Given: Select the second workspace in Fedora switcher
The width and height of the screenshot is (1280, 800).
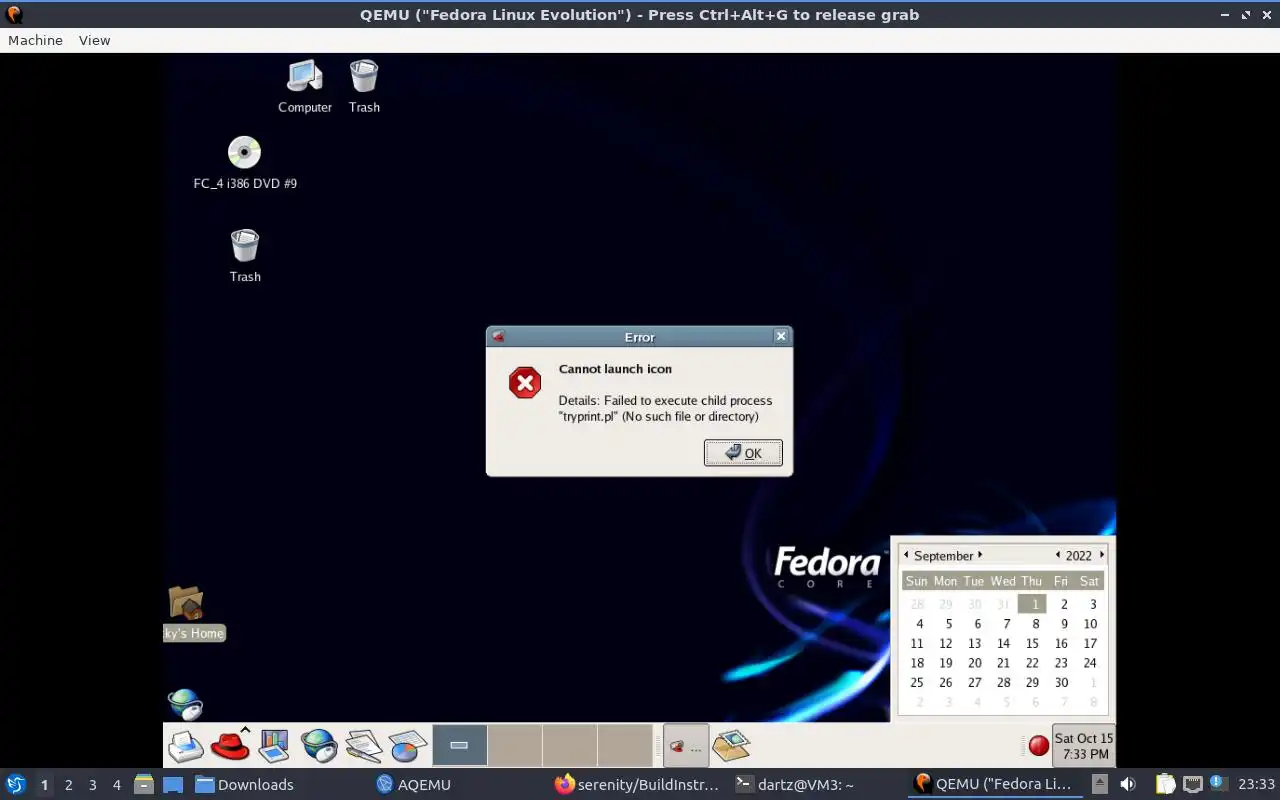Looking at the screenshot, I should (x=515, y=746).
